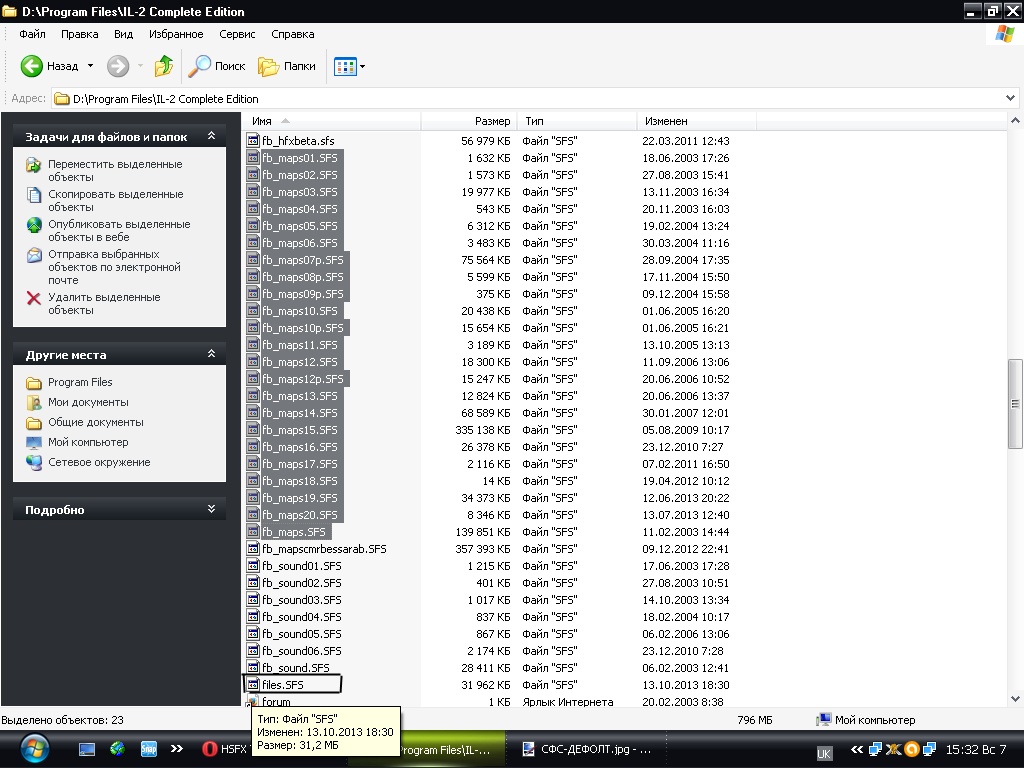The height and width of the screenshot is (768, 1024).
Task: Open the Сервис menu
Action: pos(237,34)
